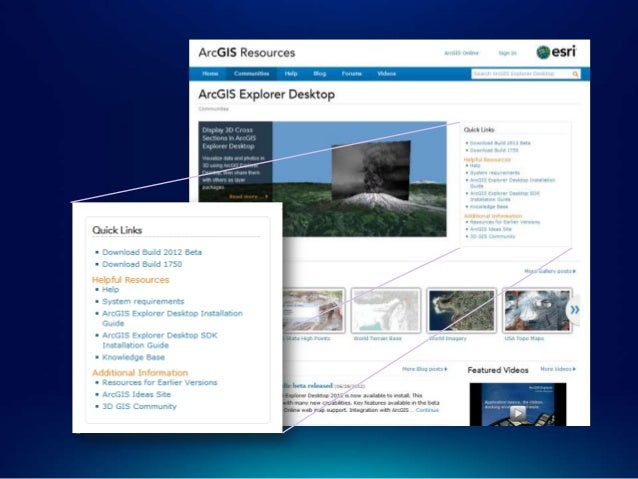Image resolution: width=638 pixels, height=479 pixels.
Task: Open the Videos menu tab
Action: pyautogui.click(x=387, y=74)
